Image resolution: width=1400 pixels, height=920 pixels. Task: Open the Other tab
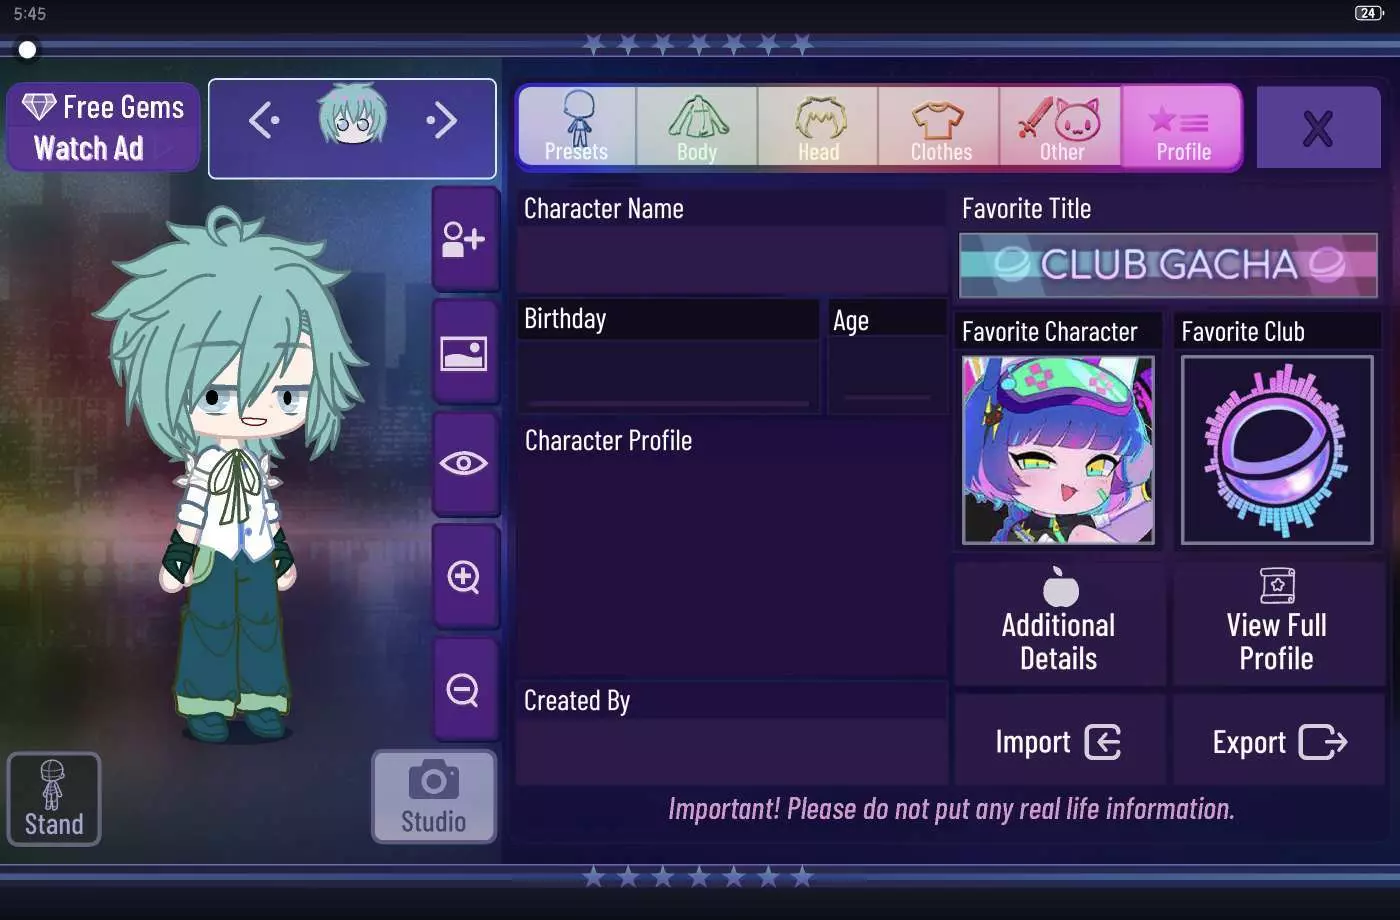pyautogui.click(x=1061, y=126)
